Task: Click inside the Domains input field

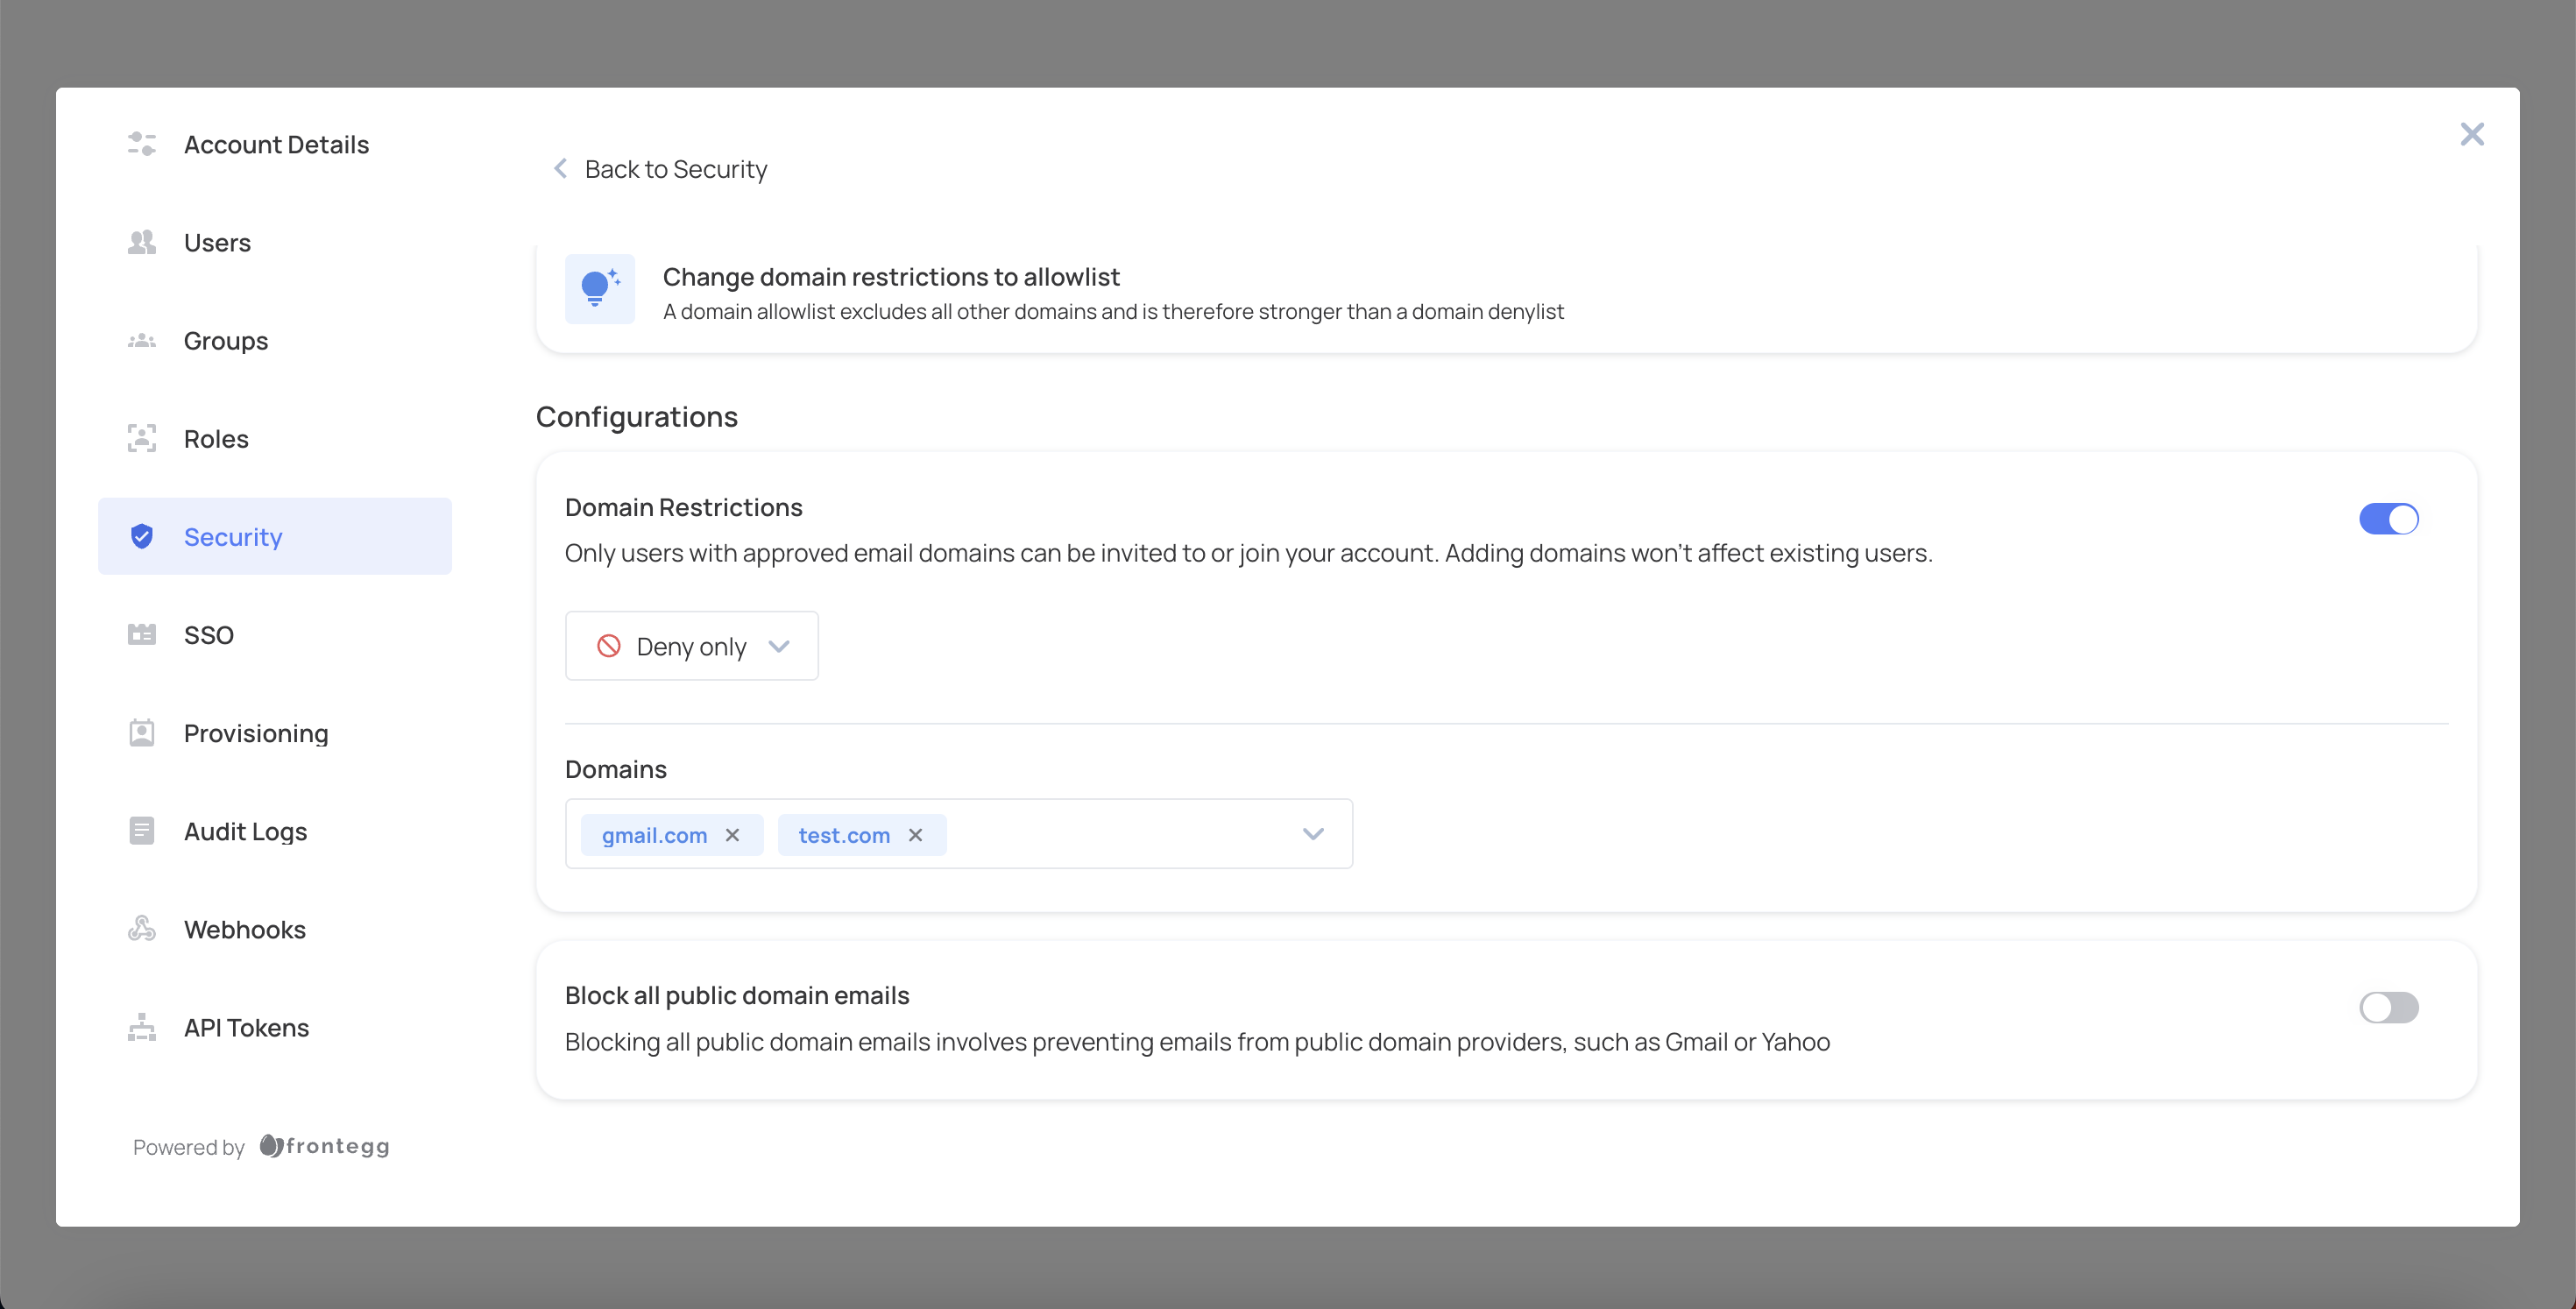Action: click(1120, 834)
